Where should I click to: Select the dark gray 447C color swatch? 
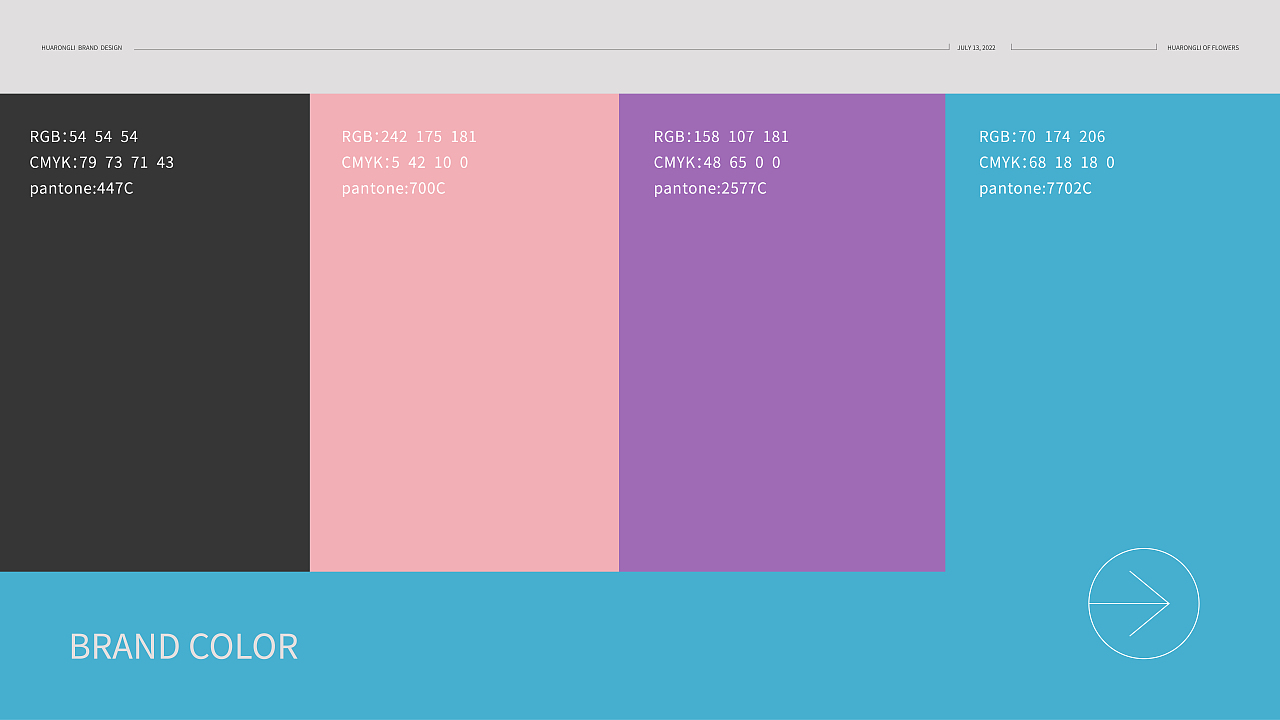155,333
